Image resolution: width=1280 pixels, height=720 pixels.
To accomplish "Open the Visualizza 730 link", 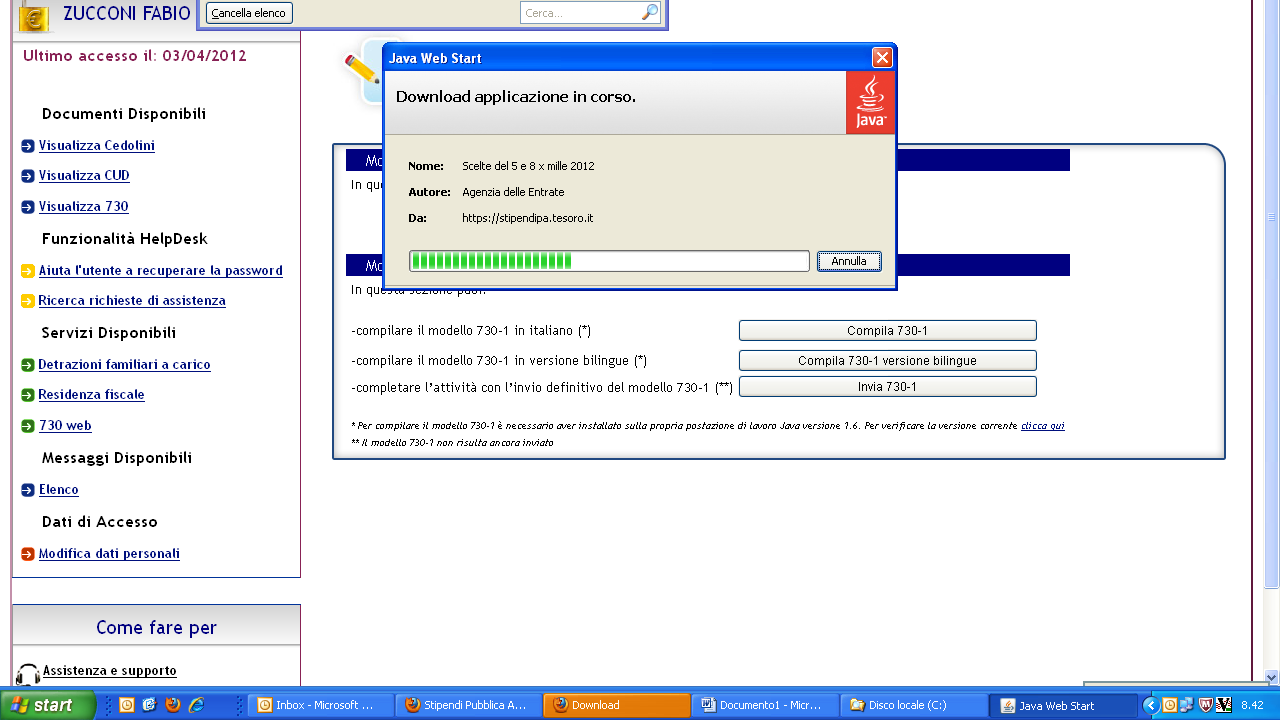I will pos(84,207).
